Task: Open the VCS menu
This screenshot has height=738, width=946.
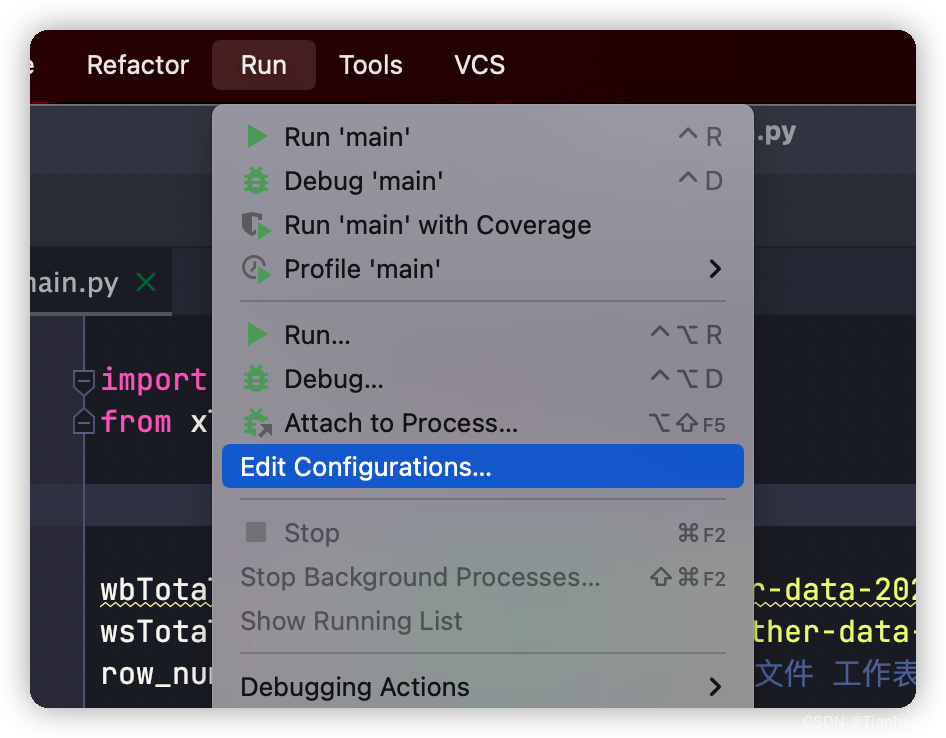Action: pos(480,65)
